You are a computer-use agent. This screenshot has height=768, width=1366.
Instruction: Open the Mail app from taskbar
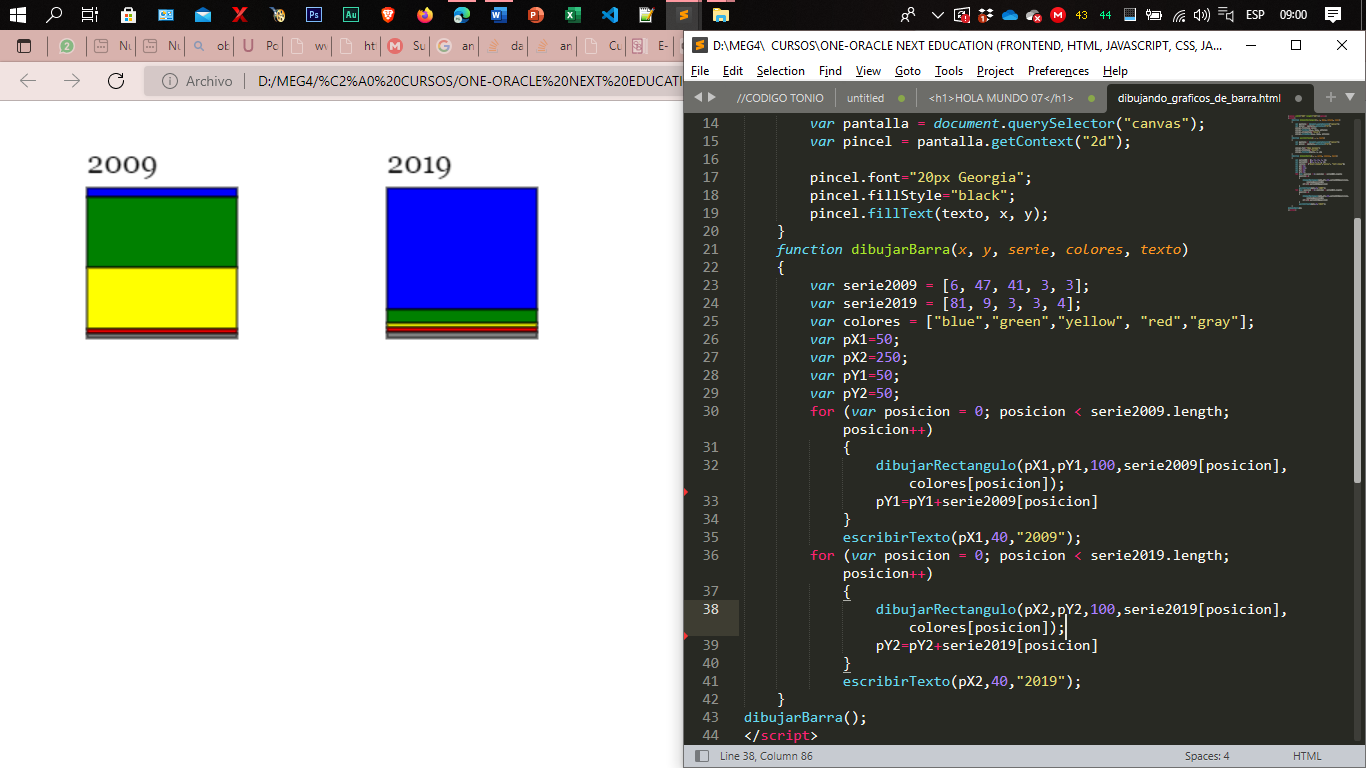point(203,15)
